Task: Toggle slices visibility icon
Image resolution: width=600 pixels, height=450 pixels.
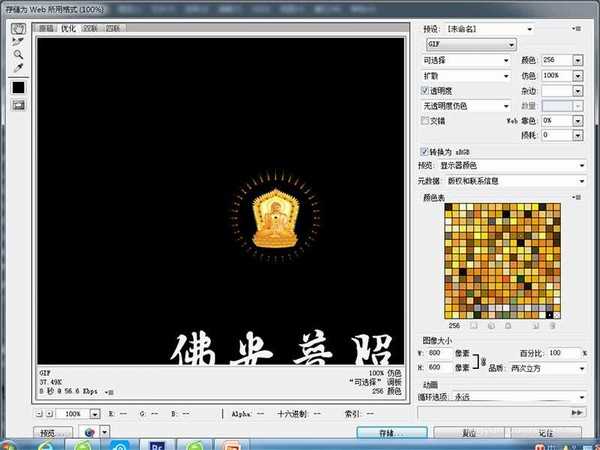Action: pos(18,106)
